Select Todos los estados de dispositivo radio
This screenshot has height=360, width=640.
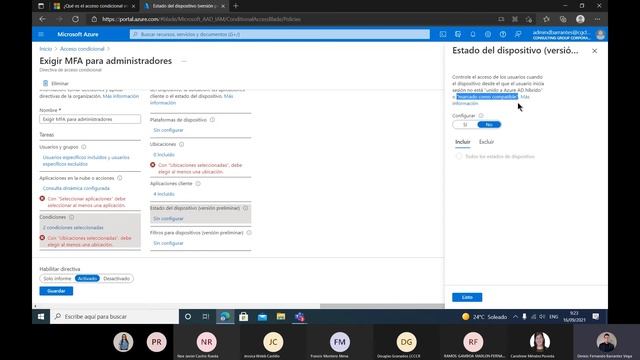(x=459, y=156)
